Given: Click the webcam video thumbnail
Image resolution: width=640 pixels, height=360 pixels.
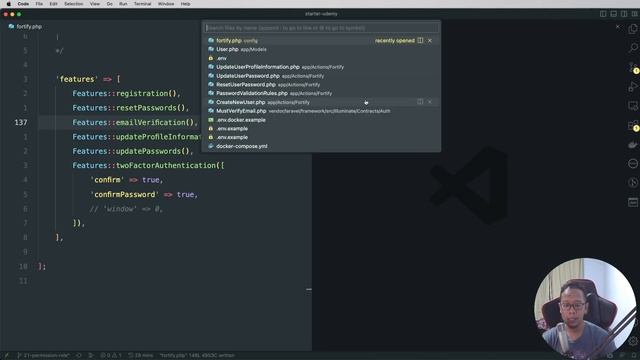Looking at the screenshot, I should point(585,308).
